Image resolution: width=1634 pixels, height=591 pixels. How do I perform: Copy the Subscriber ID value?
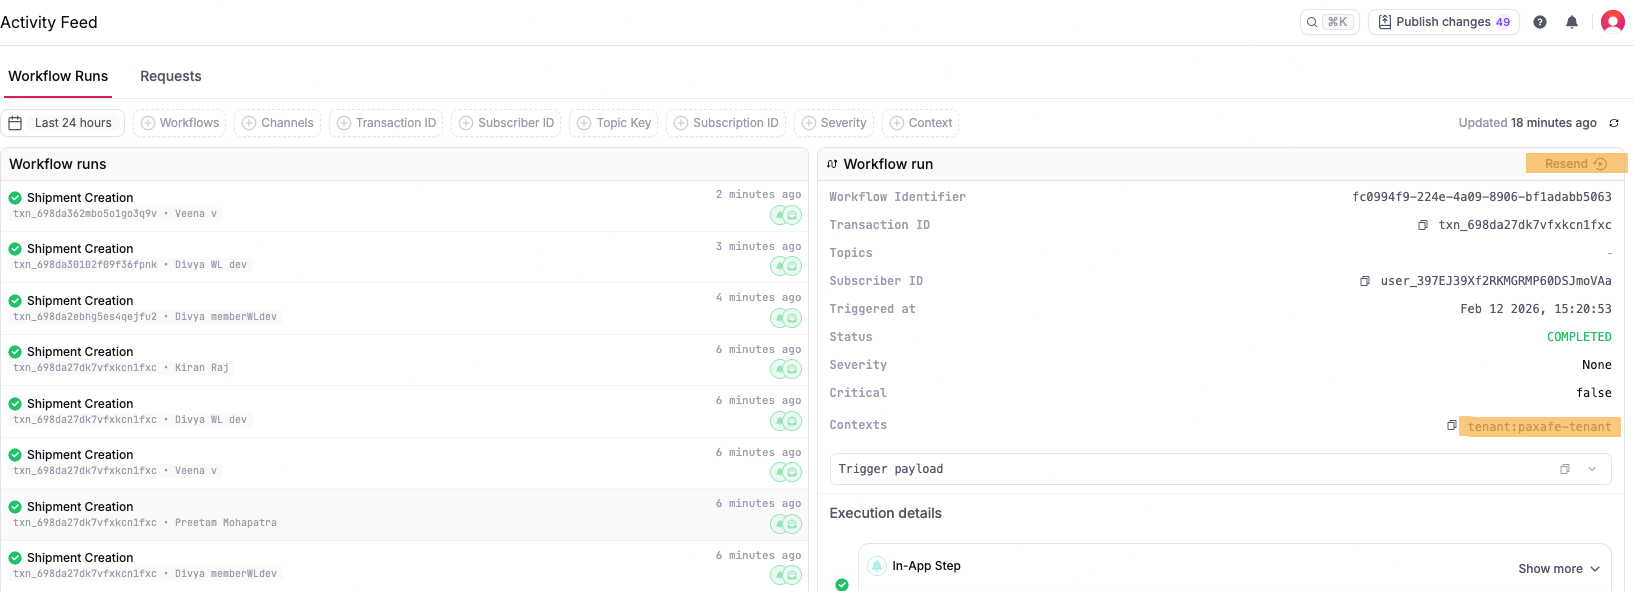point(1365,281)
